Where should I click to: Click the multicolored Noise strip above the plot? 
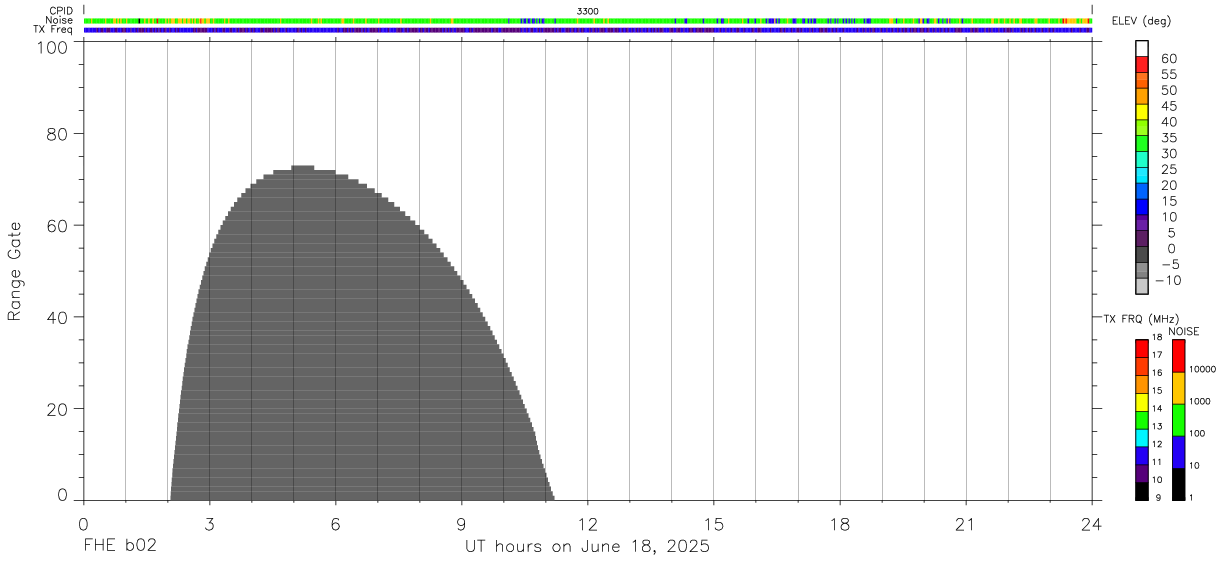(588, 20)
